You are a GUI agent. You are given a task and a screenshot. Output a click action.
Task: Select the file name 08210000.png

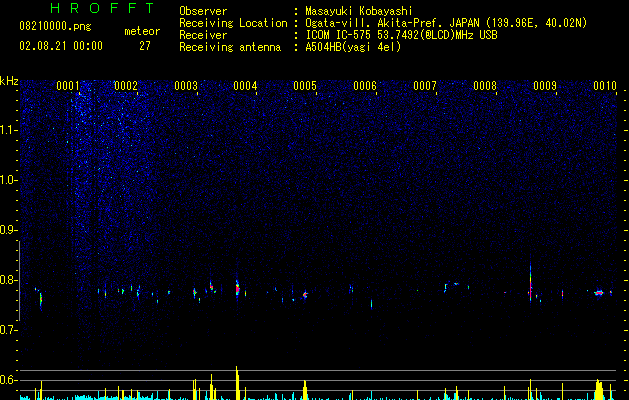[55, 27]
